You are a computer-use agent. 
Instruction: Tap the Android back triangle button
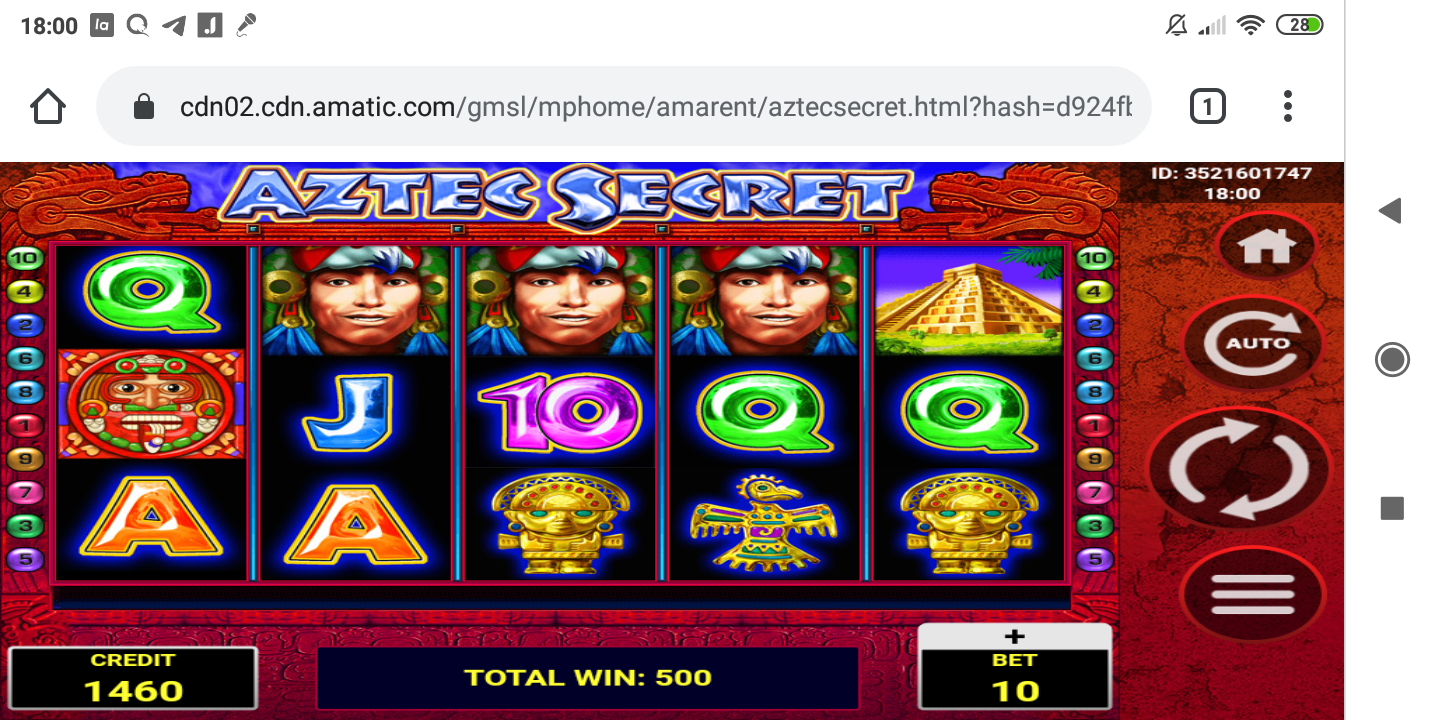tap(1391, 211)
